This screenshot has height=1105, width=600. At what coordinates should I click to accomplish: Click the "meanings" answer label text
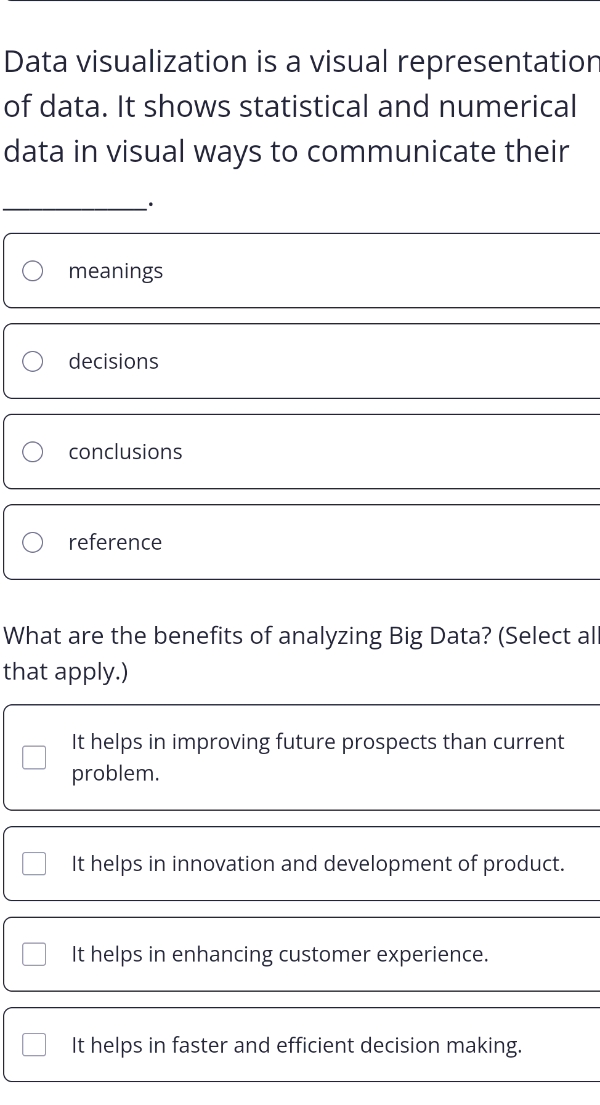(116, 271)
